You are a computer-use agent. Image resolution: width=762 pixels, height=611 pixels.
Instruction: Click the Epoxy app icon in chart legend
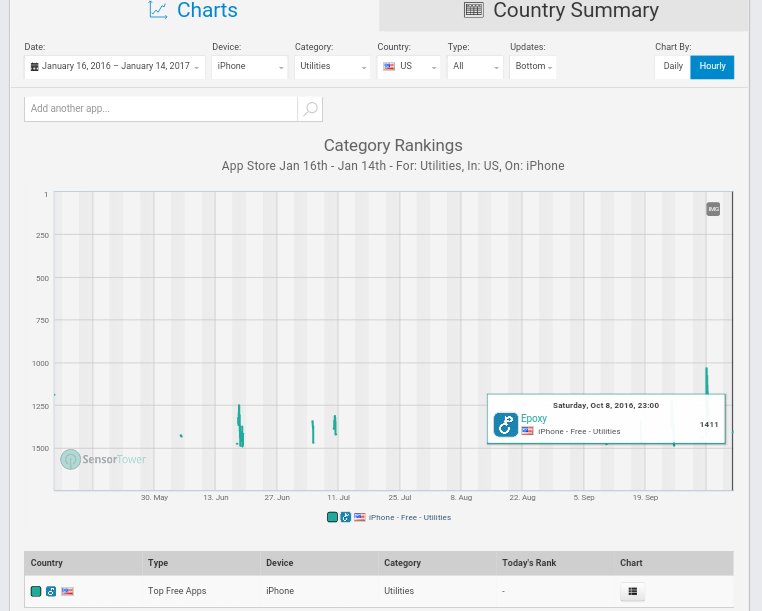(x=345, y=517)
